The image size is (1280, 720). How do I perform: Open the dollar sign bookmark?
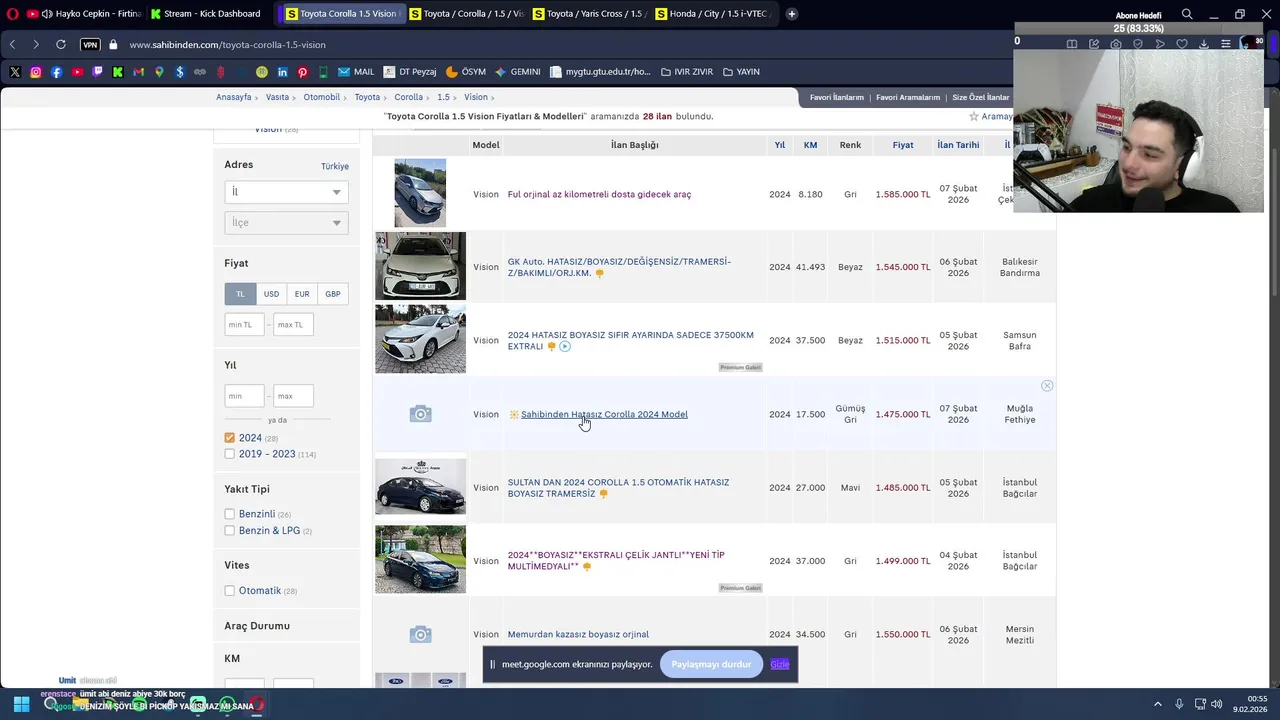(180, 72)
